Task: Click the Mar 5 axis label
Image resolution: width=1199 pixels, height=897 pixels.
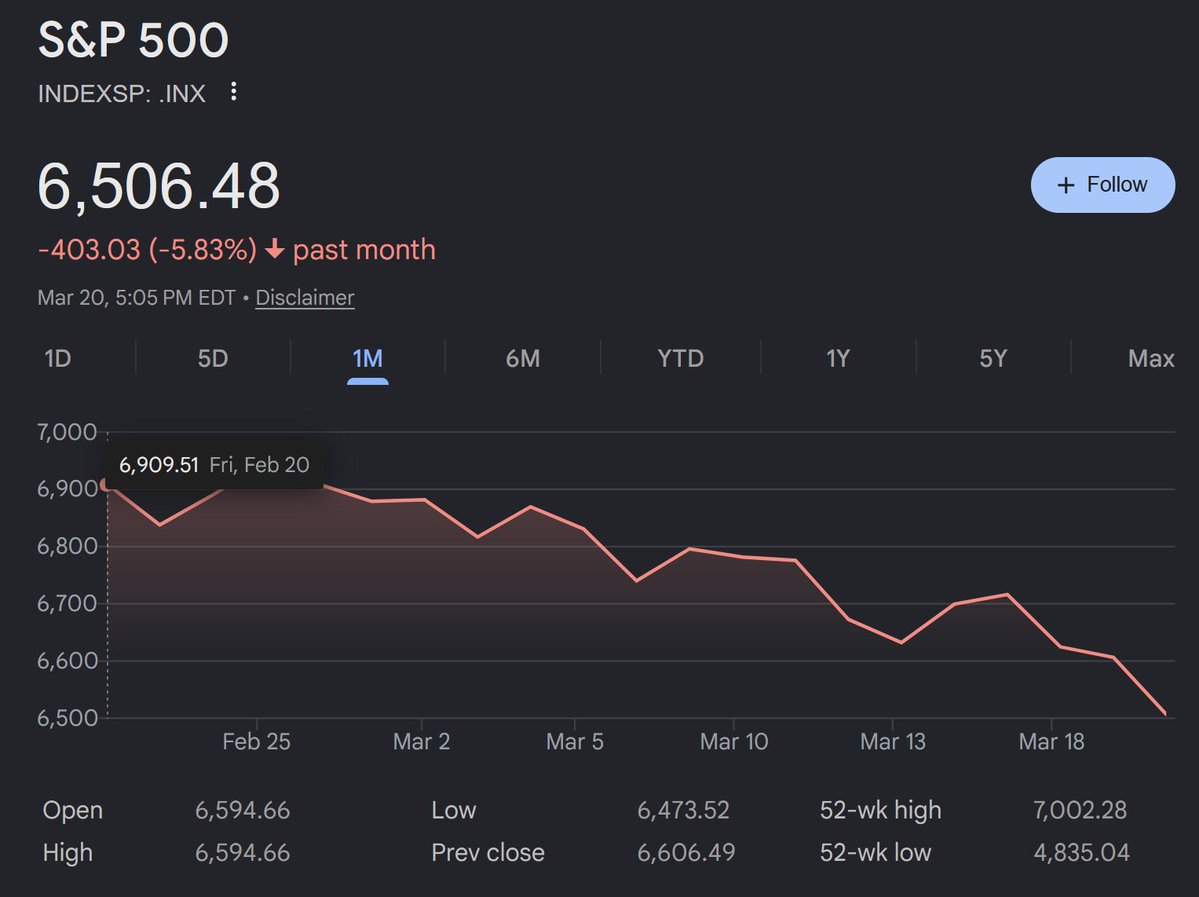Action: coord(574,741)
